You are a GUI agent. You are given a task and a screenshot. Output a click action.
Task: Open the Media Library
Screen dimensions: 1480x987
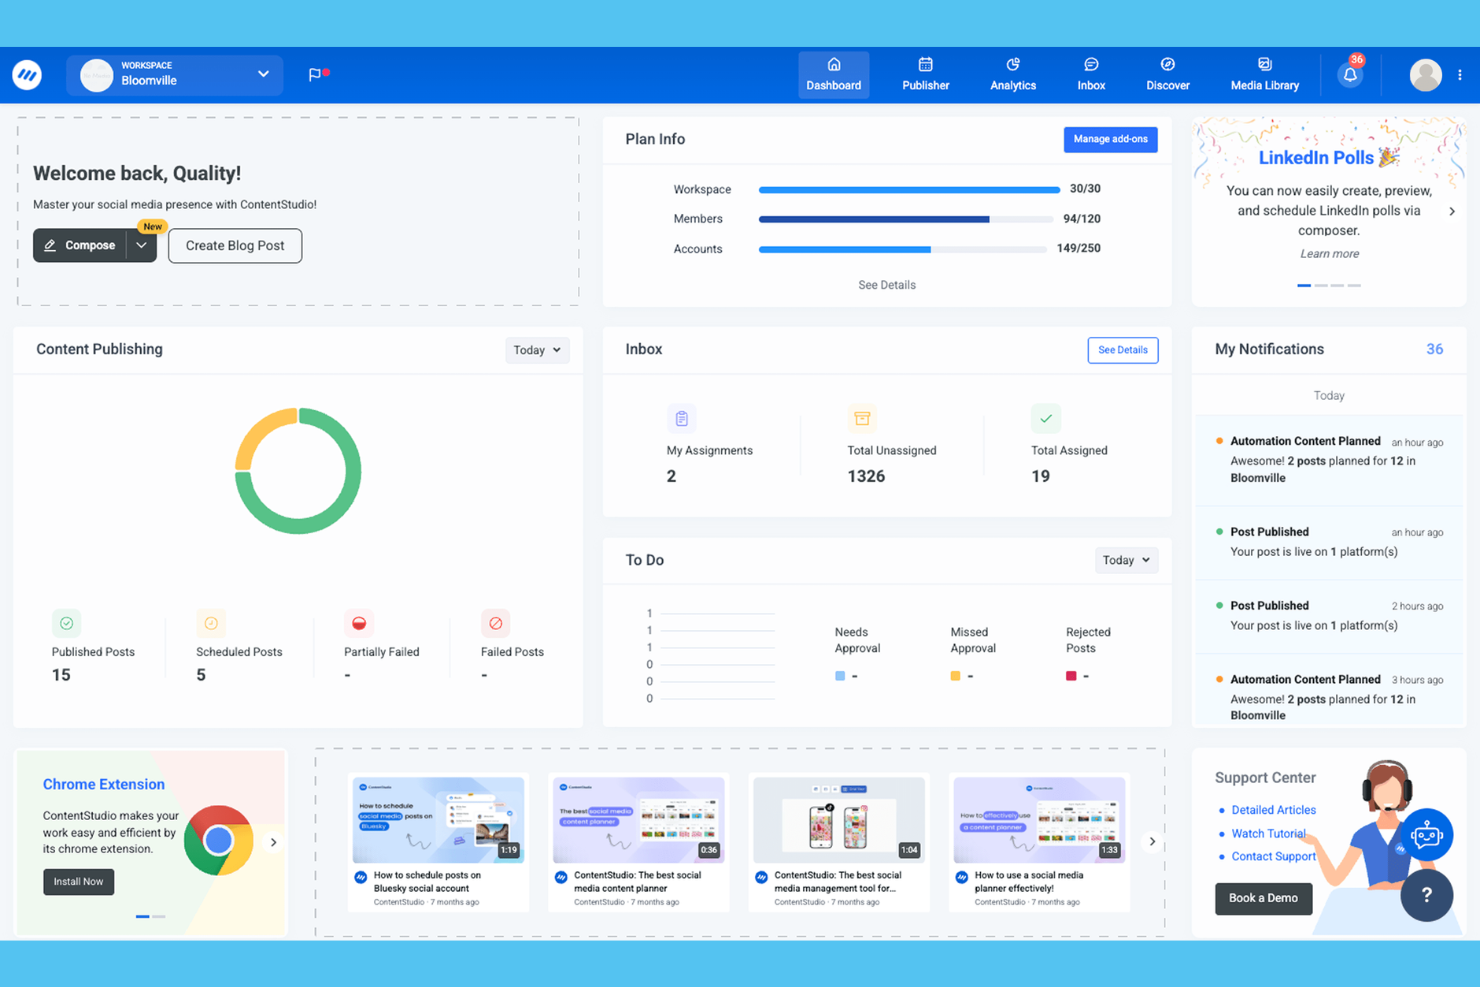pyautogui.click(x=1264, y=75)
